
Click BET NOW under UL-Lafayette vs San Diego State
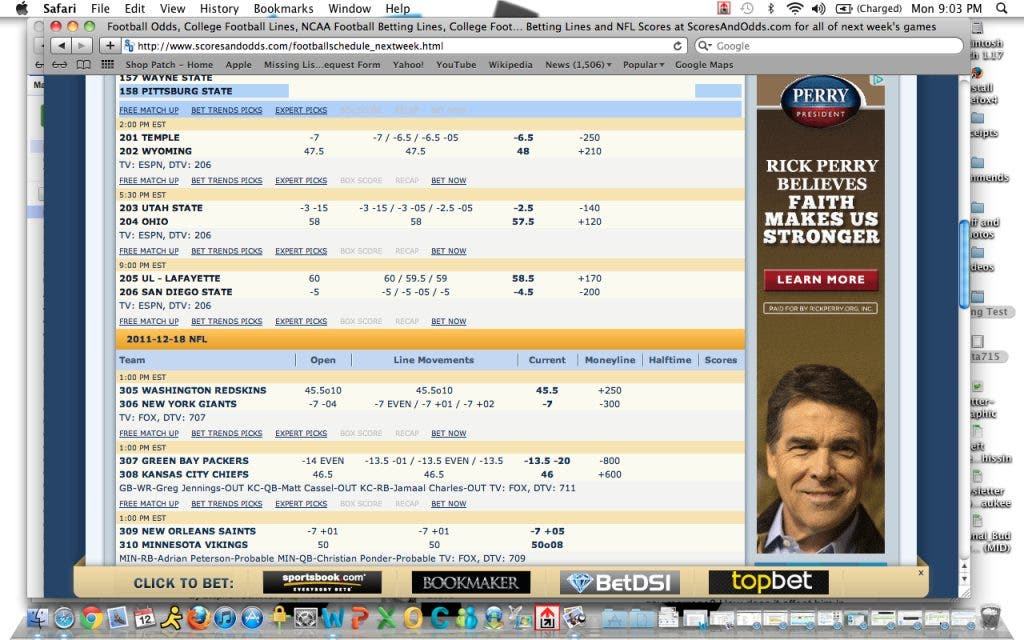click(x=449, y=321)
